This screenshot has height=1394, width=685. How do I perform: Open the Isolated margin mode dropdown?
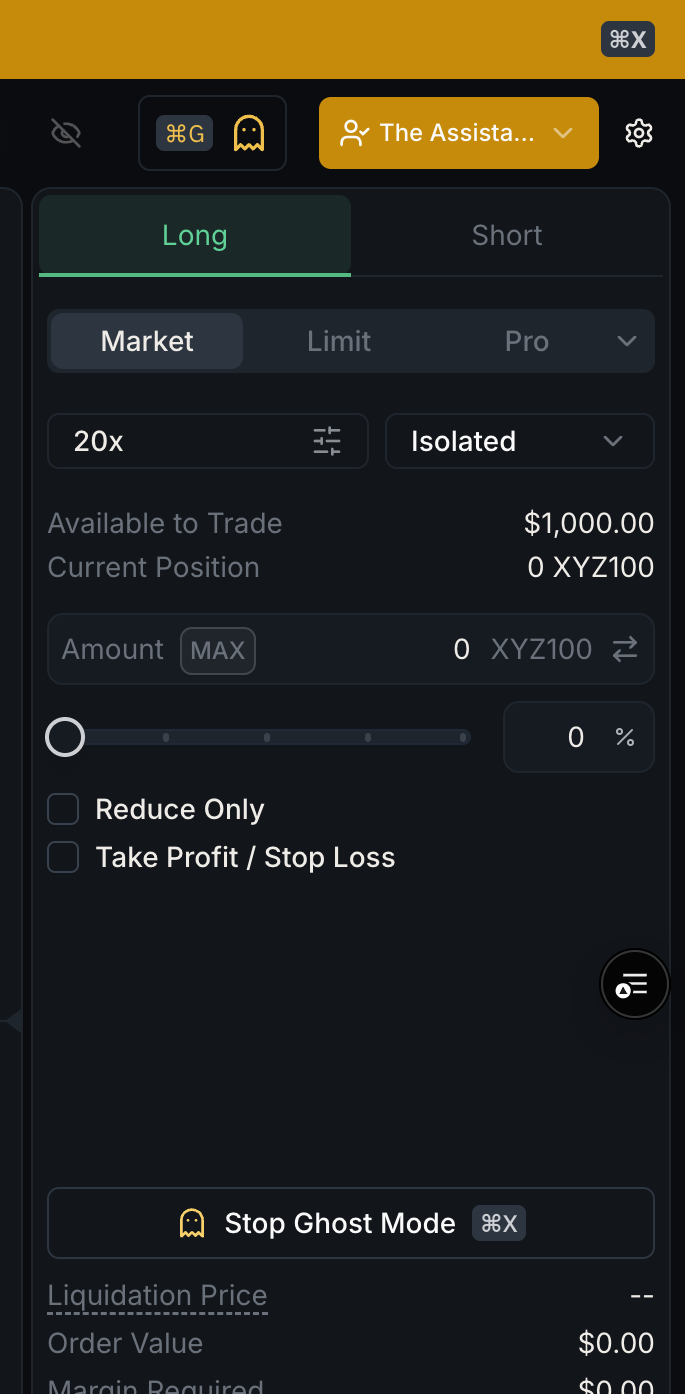pos(519,441)
